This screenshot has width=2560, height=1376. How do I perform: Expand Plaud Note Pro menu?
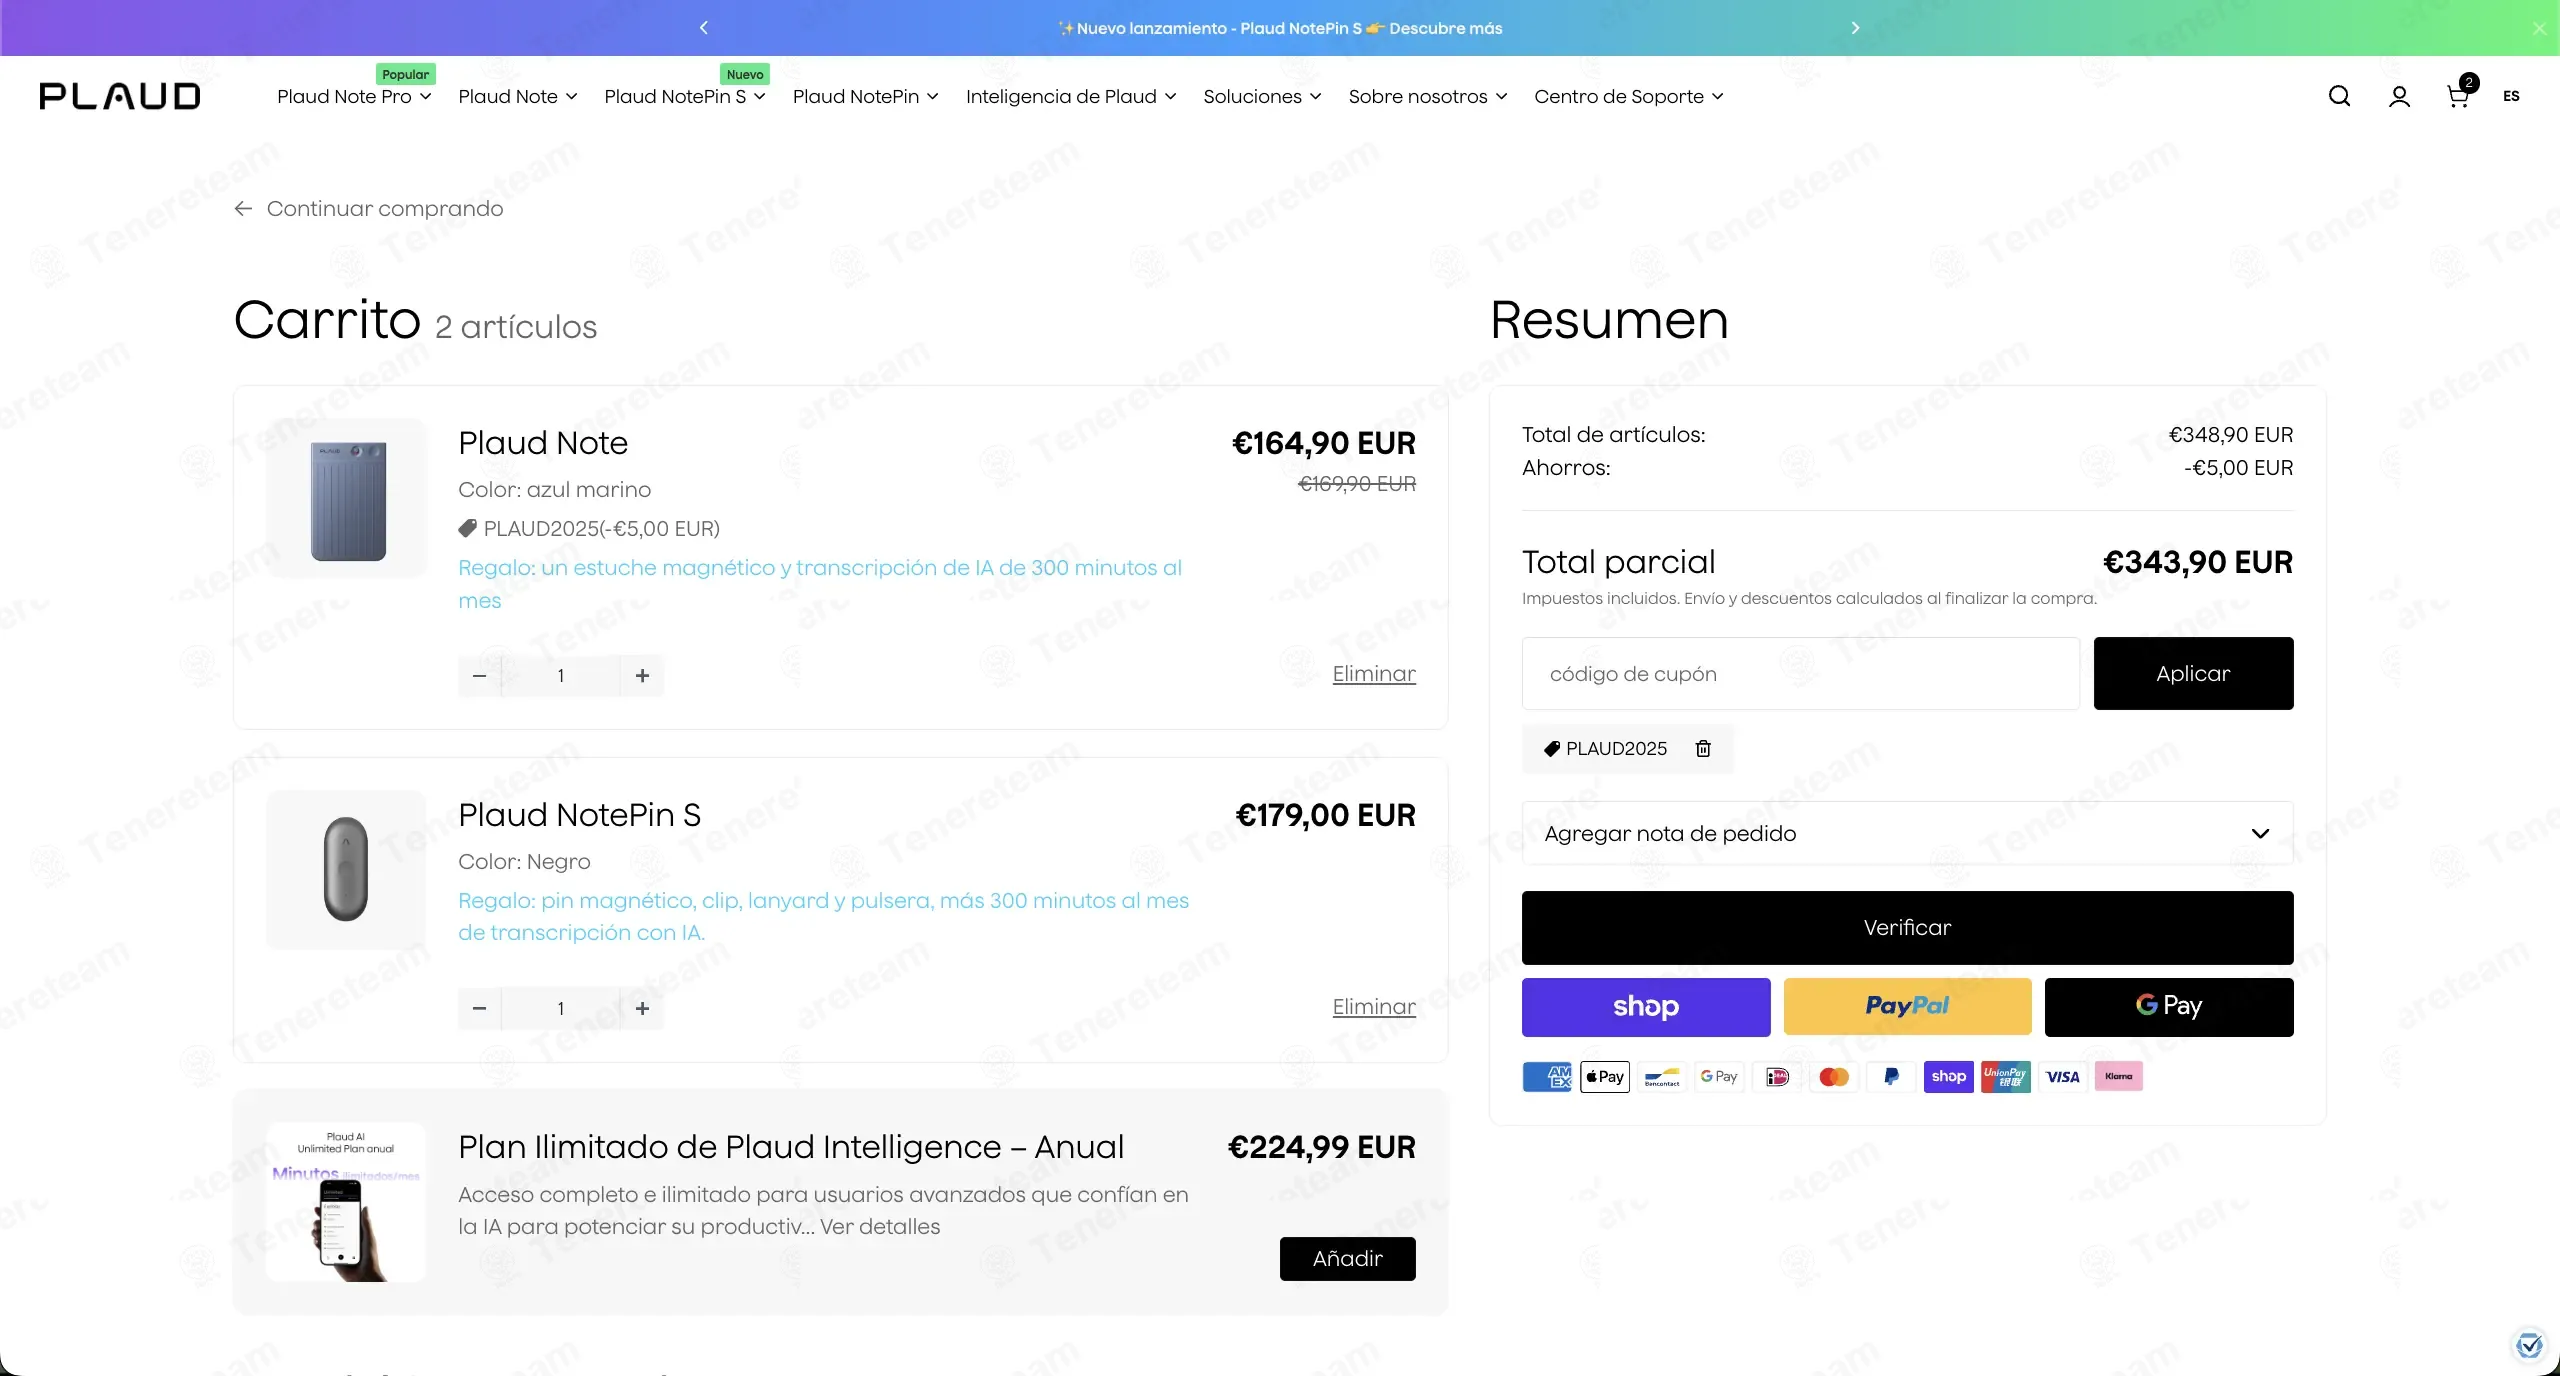tap(354, 97)
